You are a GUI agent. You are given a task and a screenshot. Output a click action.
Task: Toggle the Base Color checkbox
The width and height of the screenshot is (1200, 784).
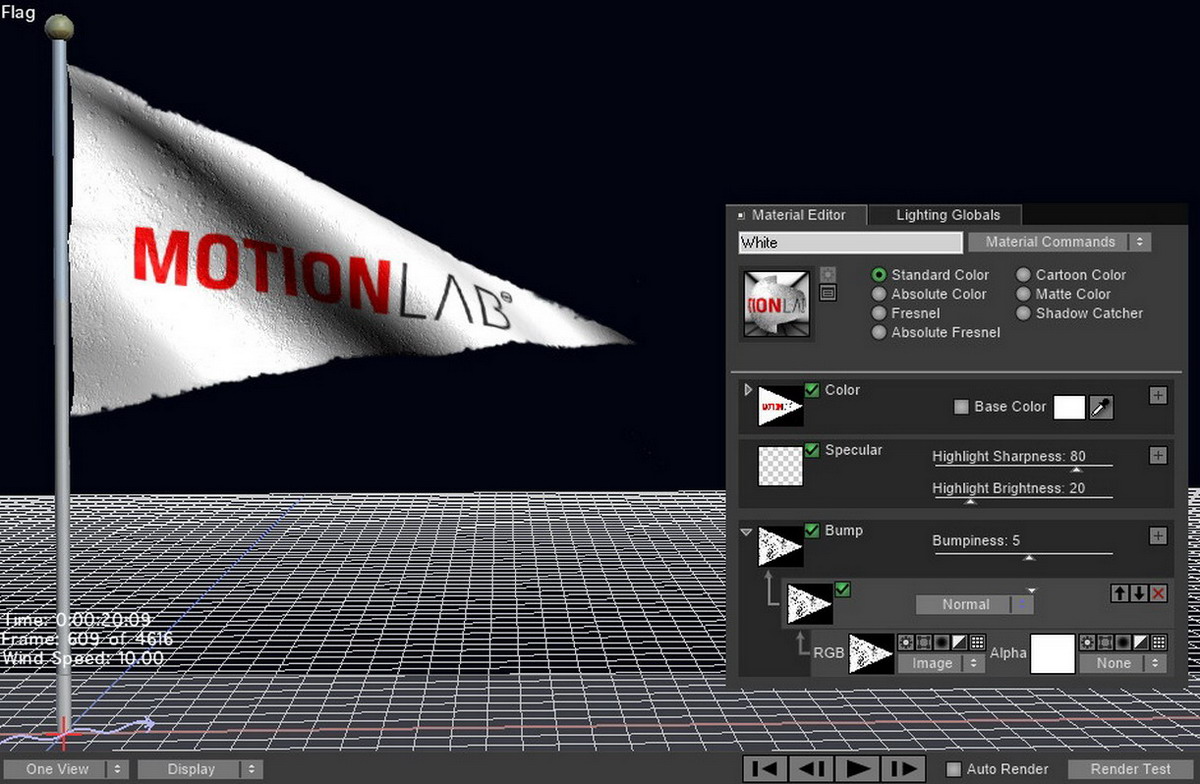coord(962,407)
